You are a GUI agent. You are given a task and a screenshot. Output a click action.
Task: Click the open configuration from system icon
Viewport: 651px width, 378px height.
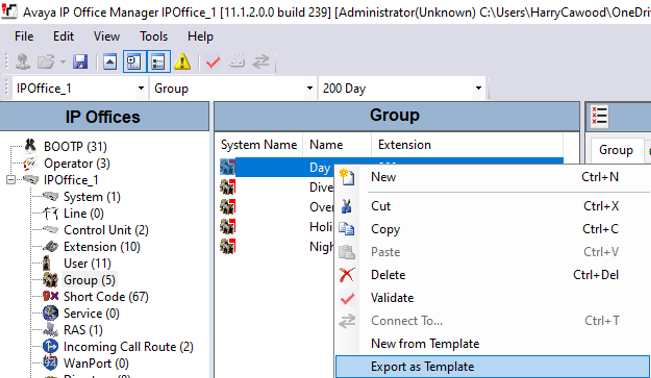pyautogui.click(x=23, y=62)
